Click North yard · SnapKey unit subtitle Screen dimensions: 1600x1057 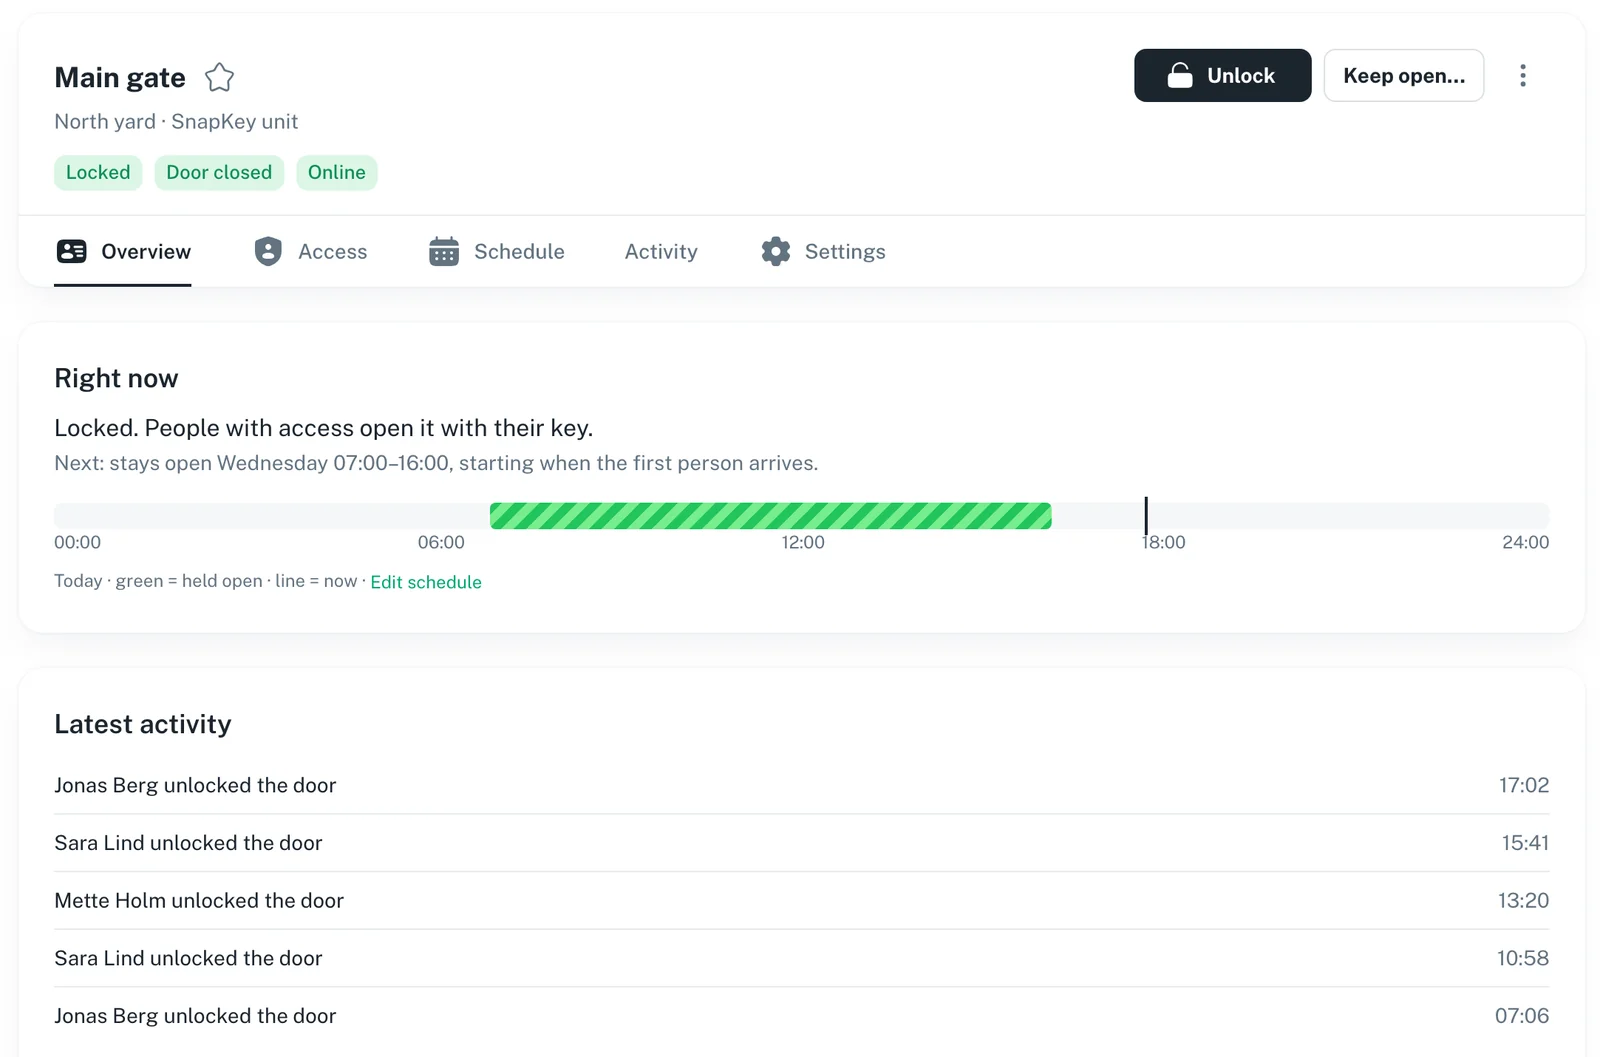tap(176, 121)
